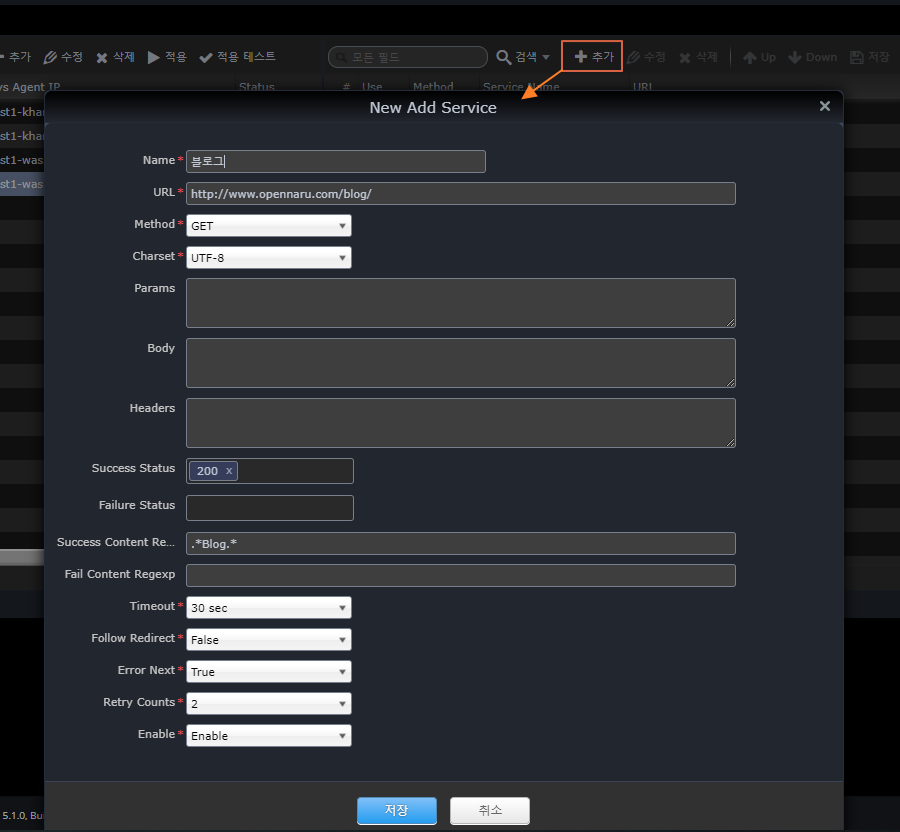Open the Enable dropdown at the form's bottom
This screenshot has height=832, width=900.
point(268,736)
